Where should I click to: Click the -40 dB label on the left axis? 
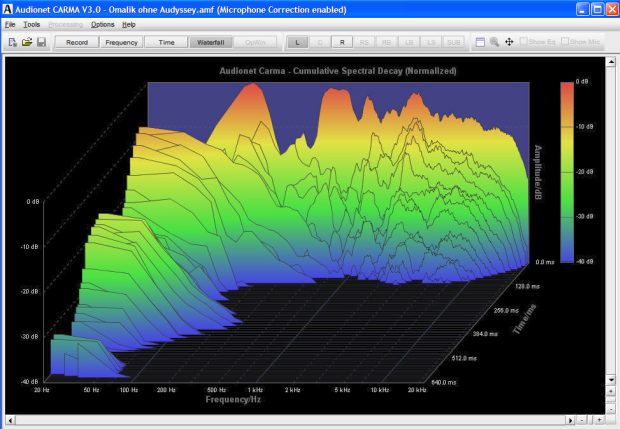coord(30,382)
